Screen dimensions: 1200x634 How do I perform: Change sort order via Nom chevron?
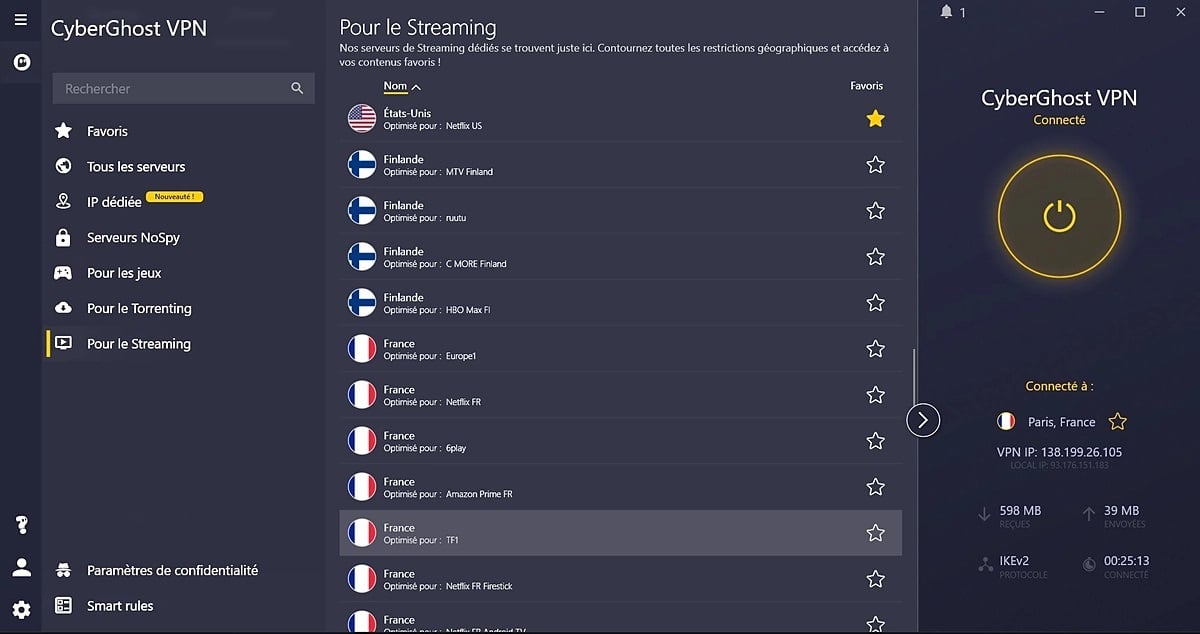(417, 86)
